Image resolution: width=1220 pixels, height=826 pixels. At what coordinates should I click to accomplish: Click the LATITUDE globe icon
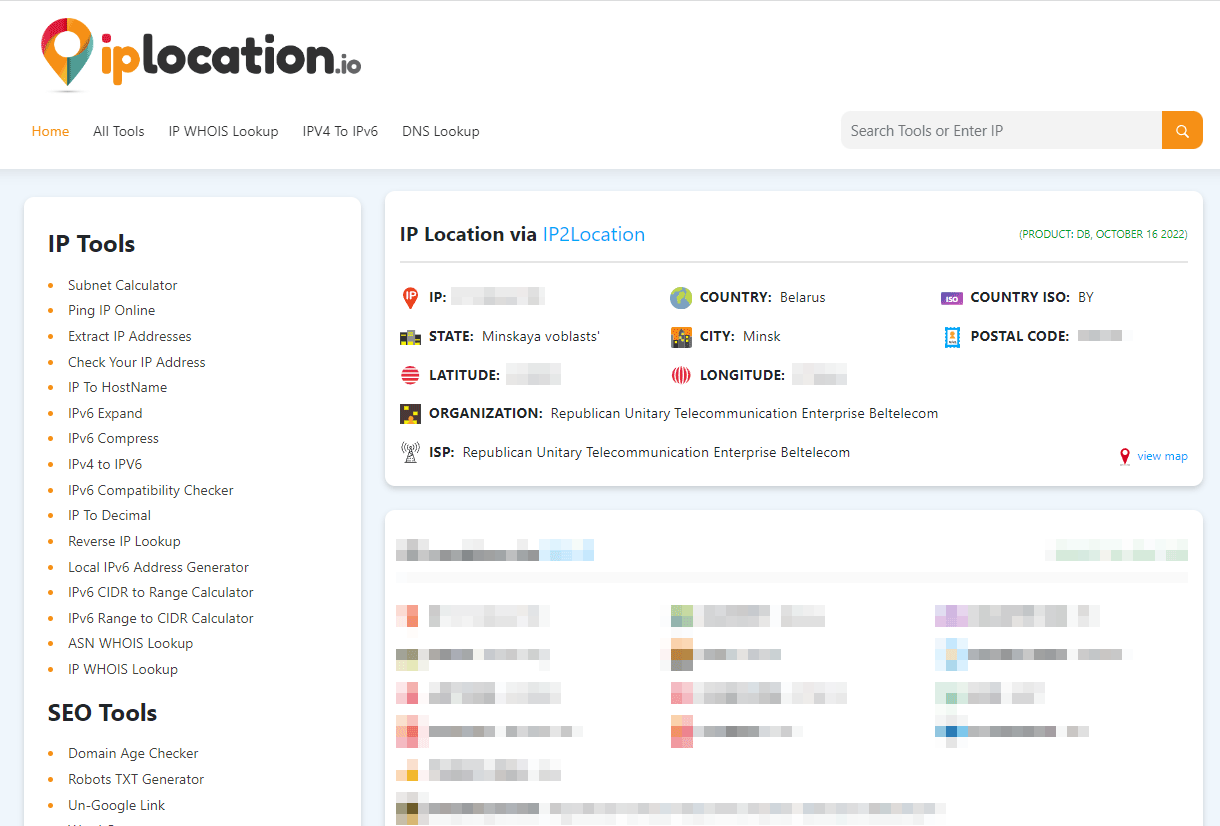coord(410,376)
